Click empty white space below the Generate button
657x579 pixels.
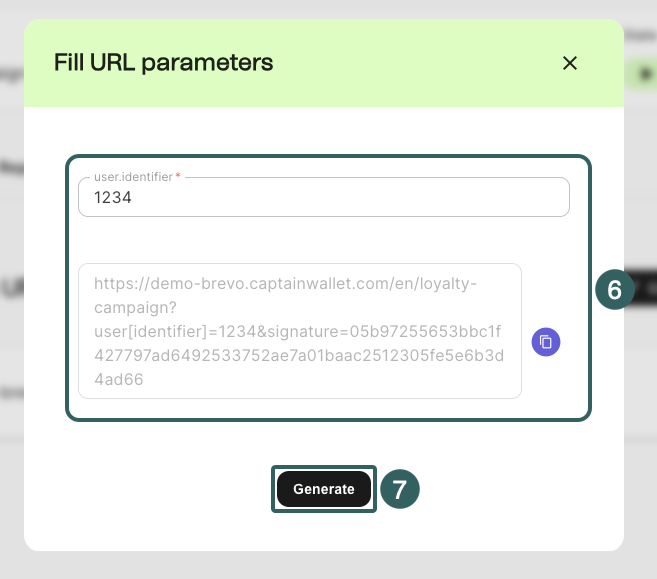324,530
